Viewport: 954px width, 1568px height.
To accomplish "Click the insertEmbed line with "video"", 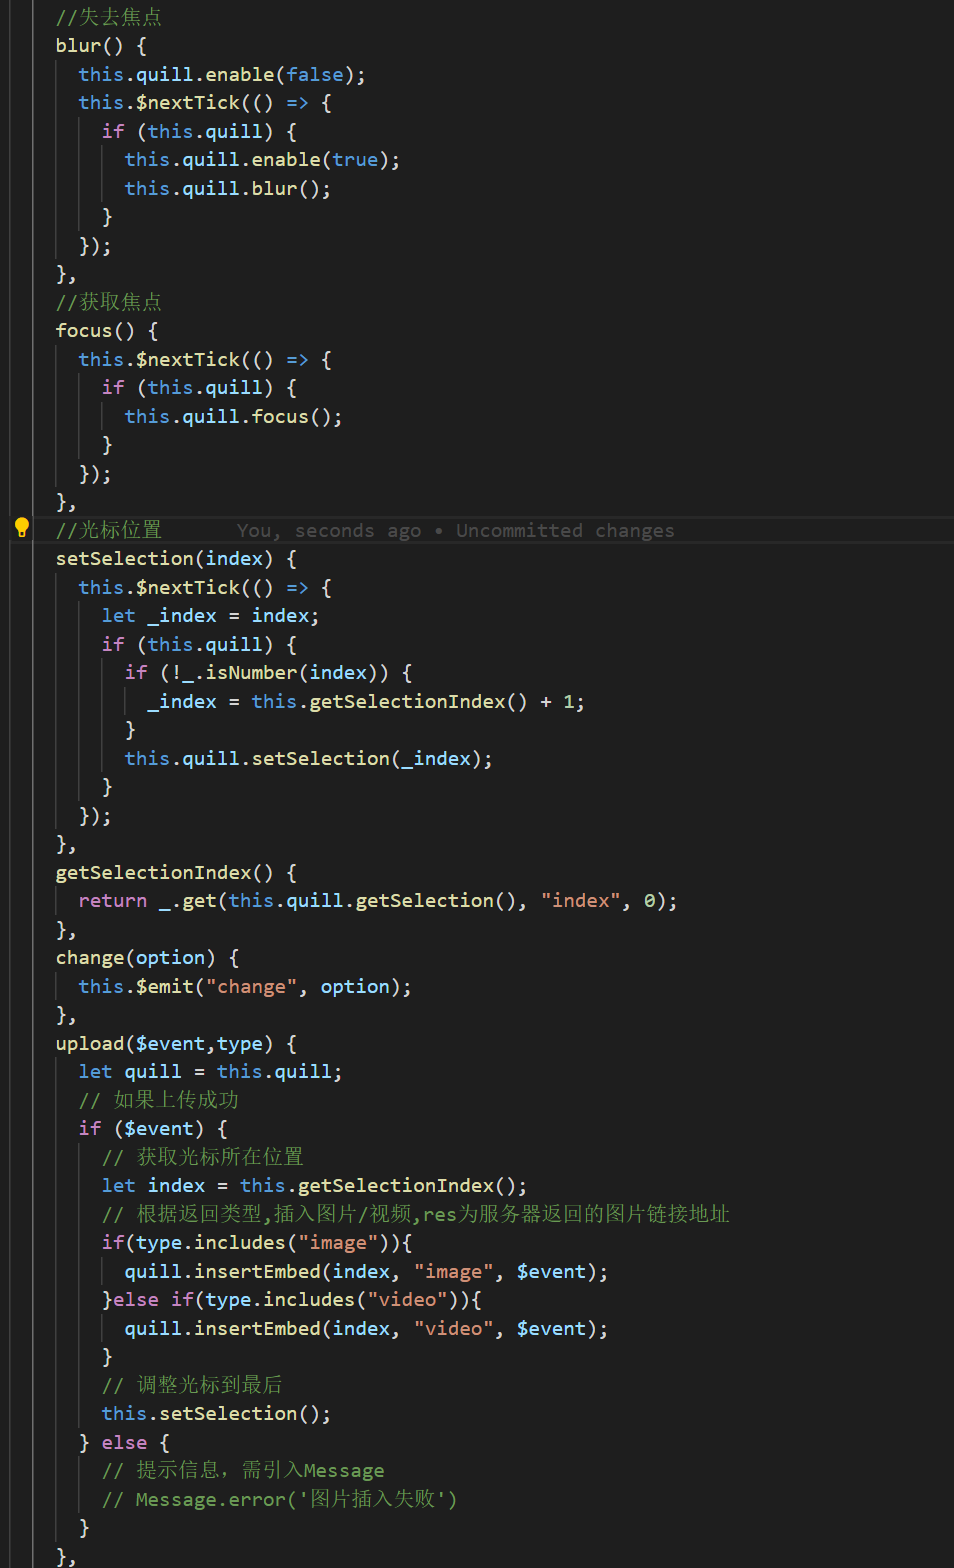I will (x=366, y=1329).
